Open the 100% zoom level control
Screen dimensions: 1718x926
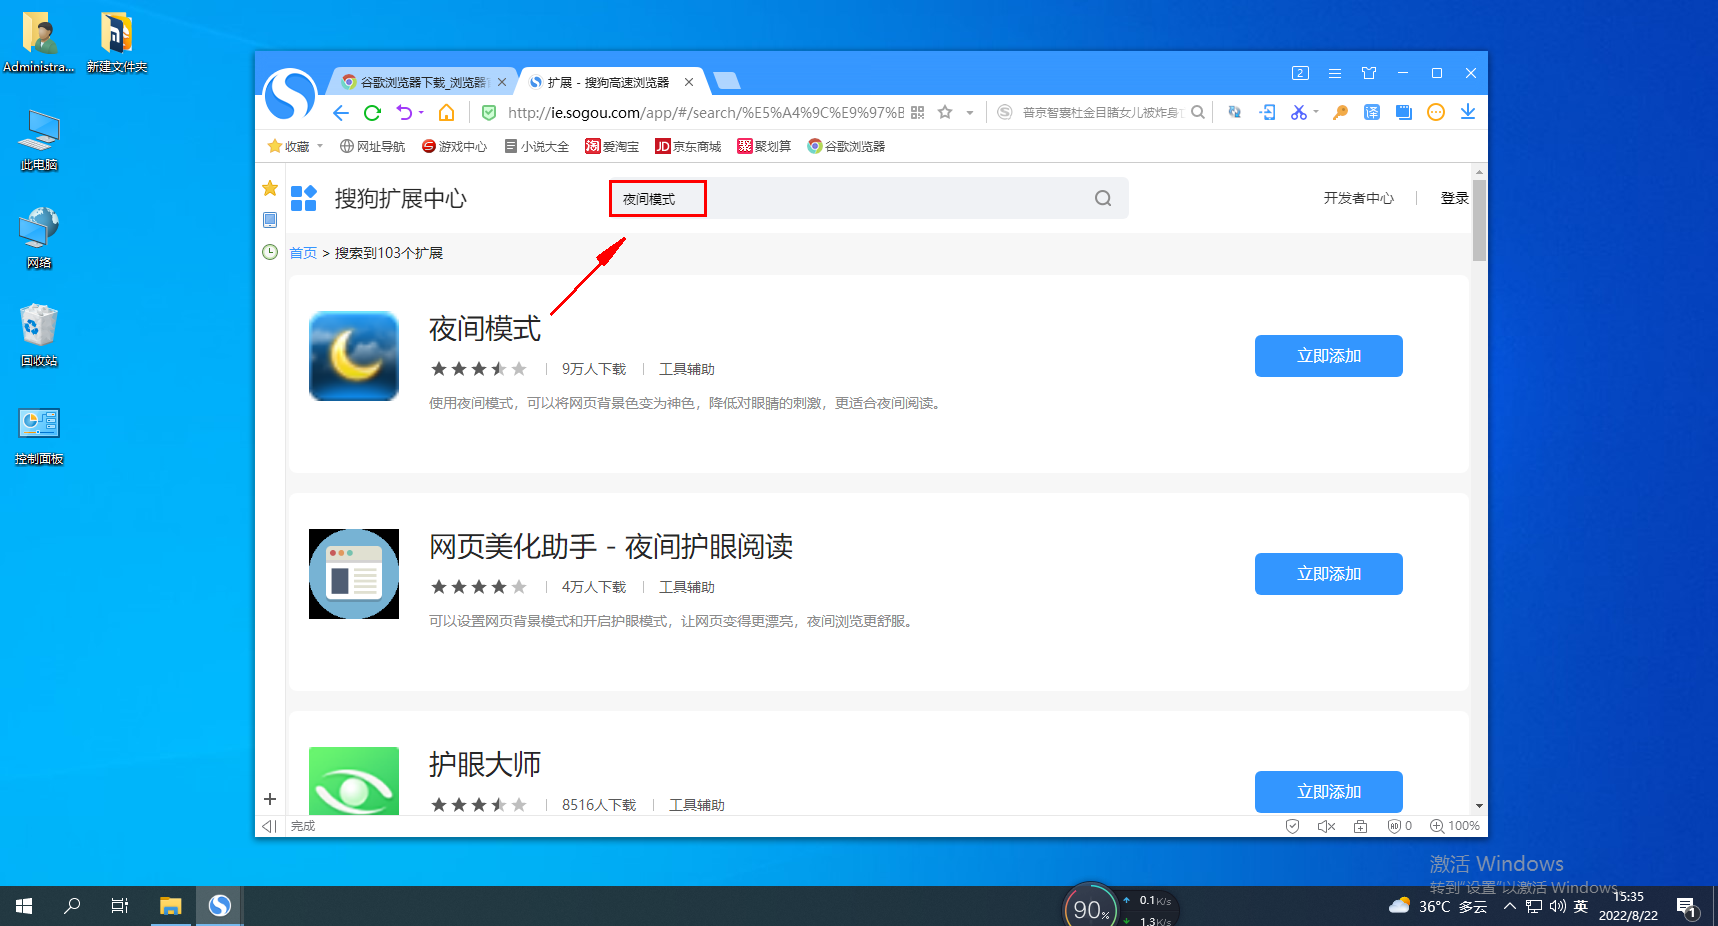[1455, 826]
